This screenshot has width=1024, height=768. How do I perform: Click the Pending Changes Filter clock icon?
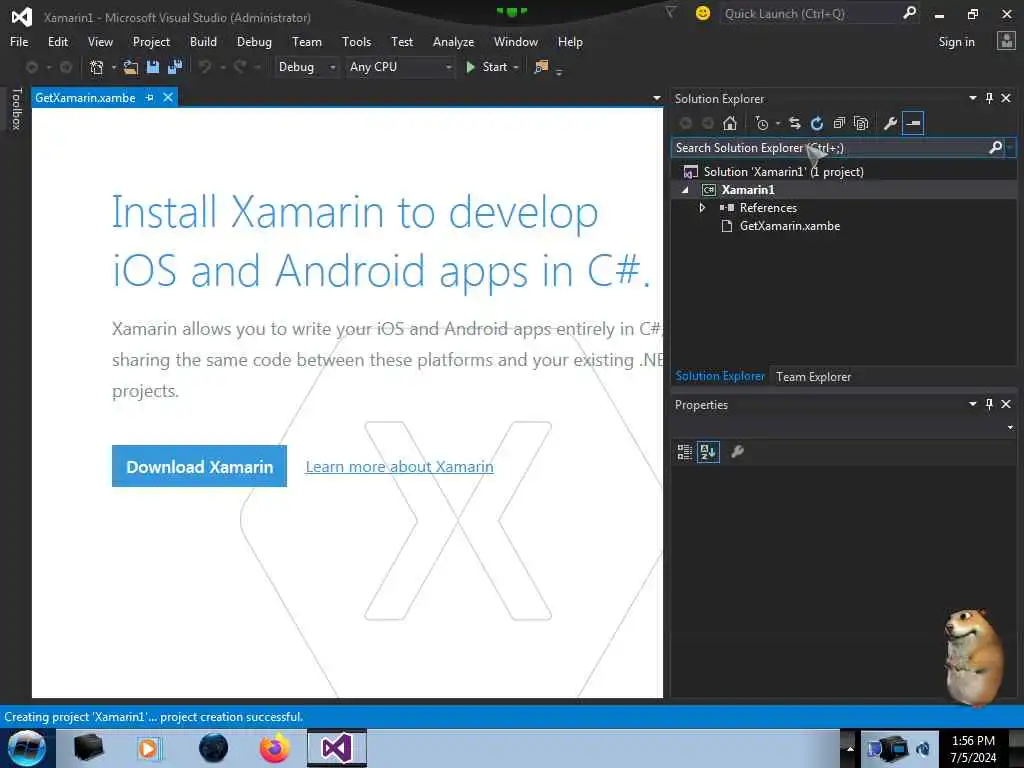[761, 123]
